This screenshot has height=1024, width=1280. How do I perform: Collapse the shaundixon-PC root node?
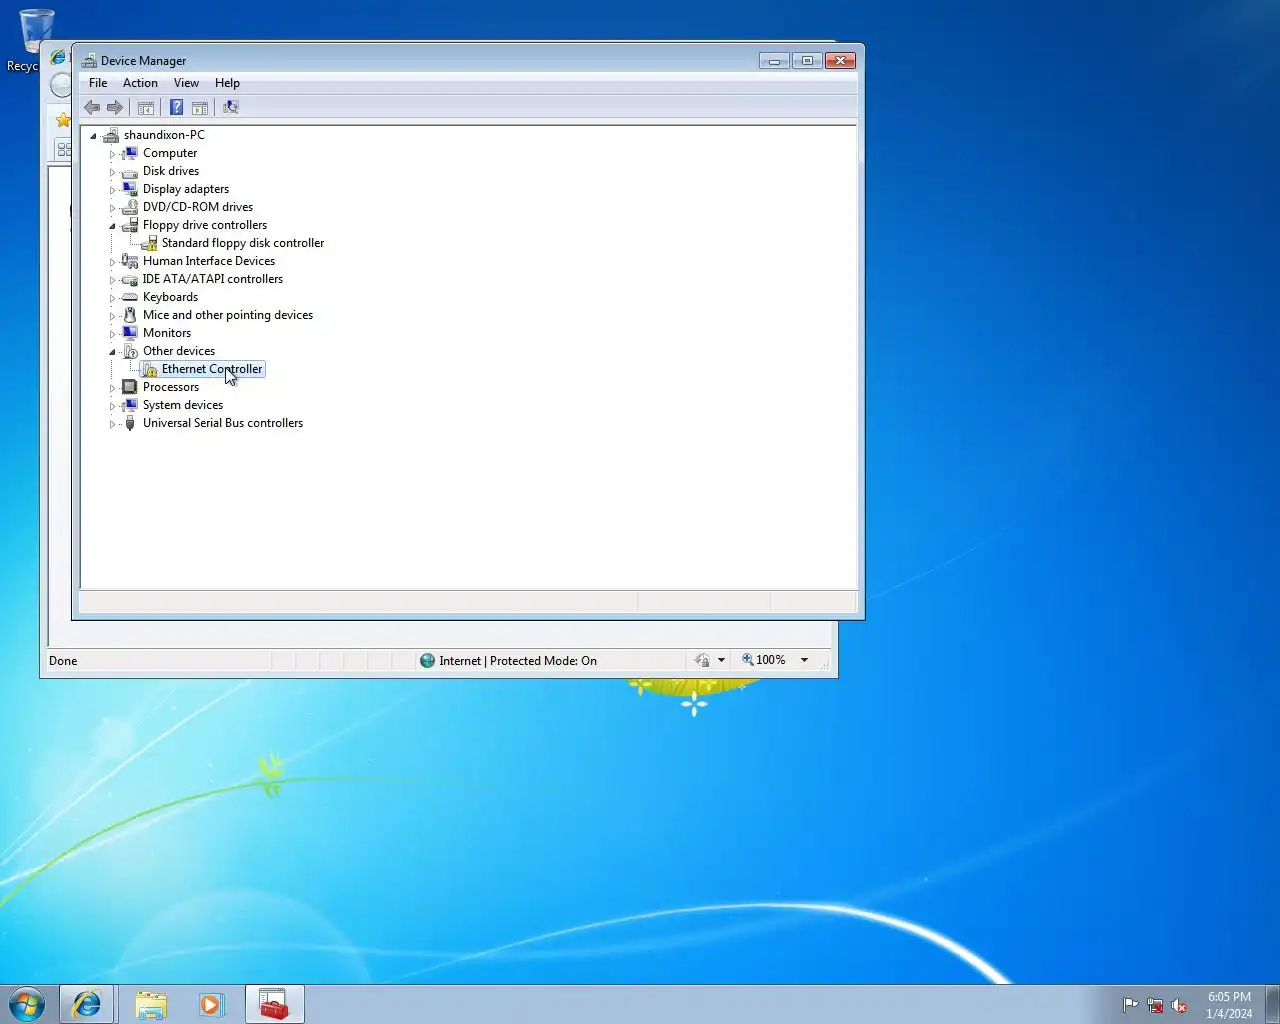(93, 135)
